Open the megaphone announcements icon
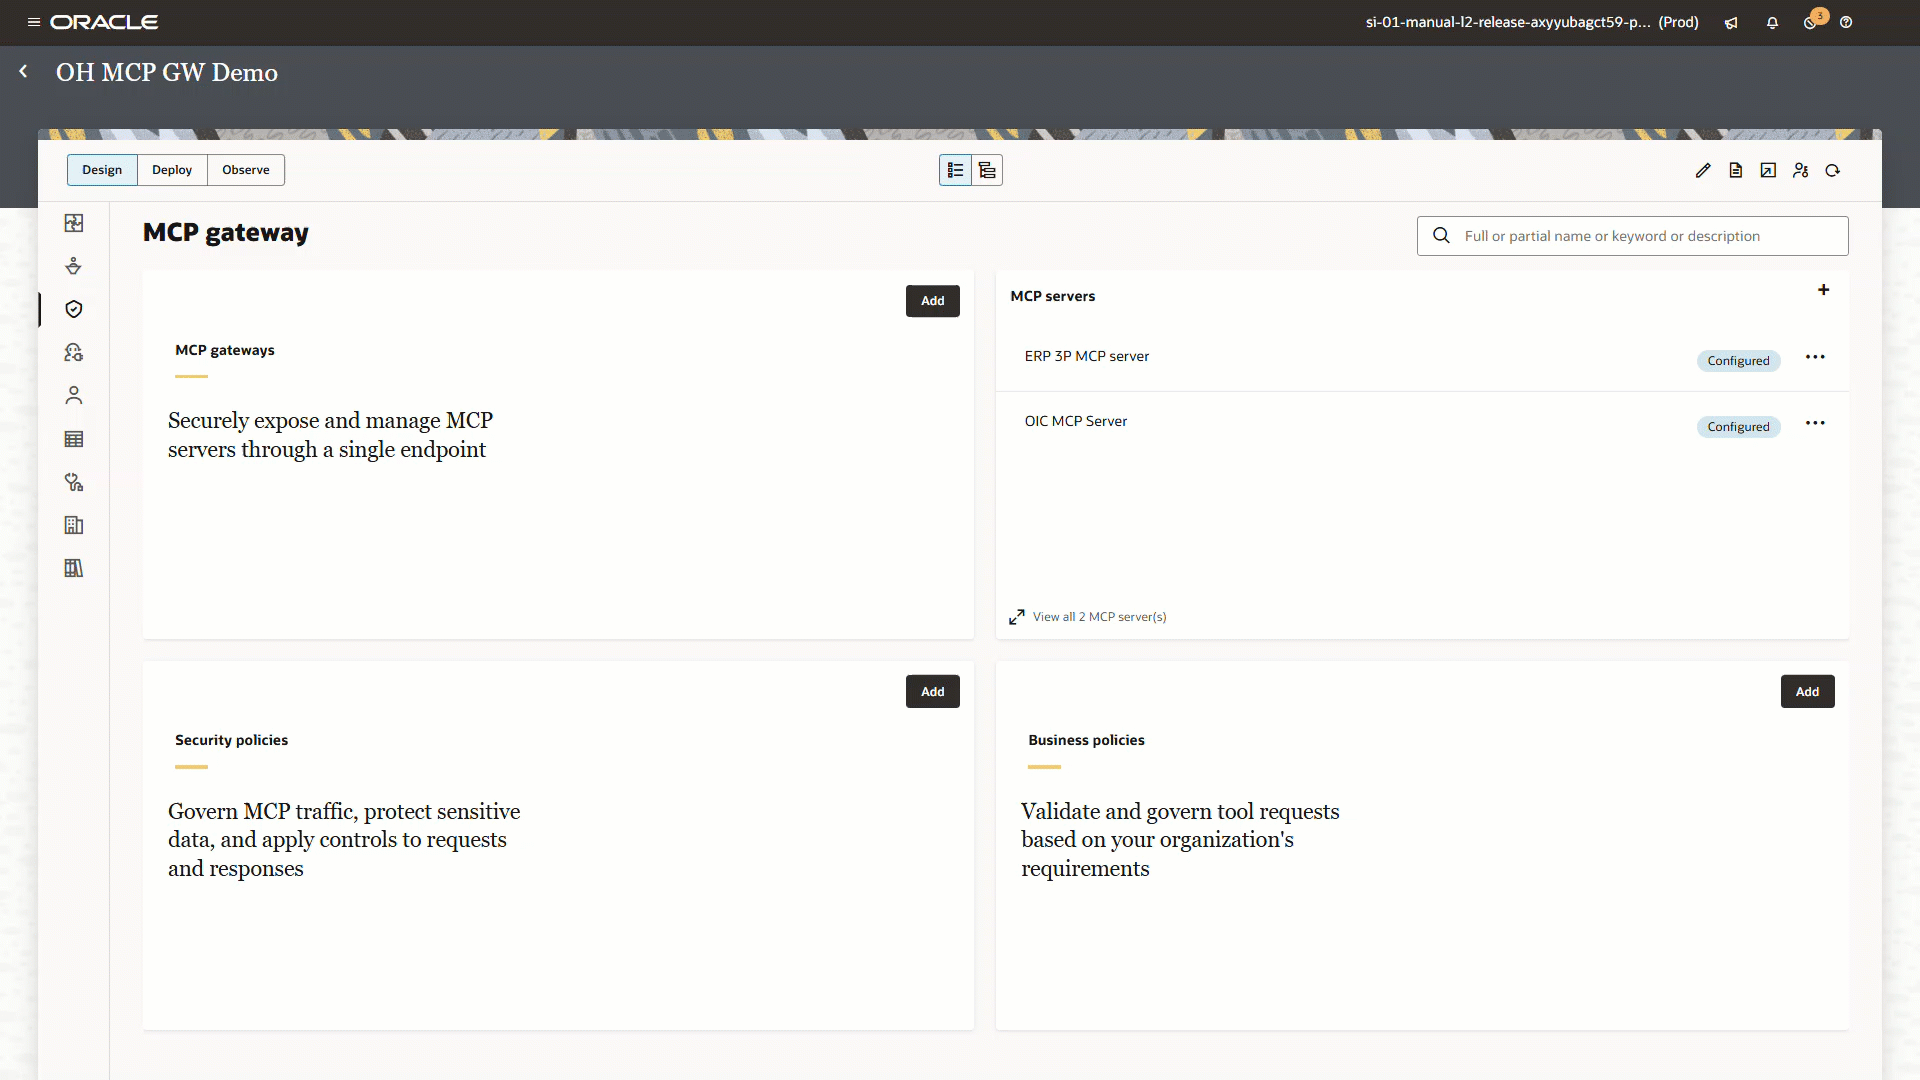 [x=1731, y=23]
